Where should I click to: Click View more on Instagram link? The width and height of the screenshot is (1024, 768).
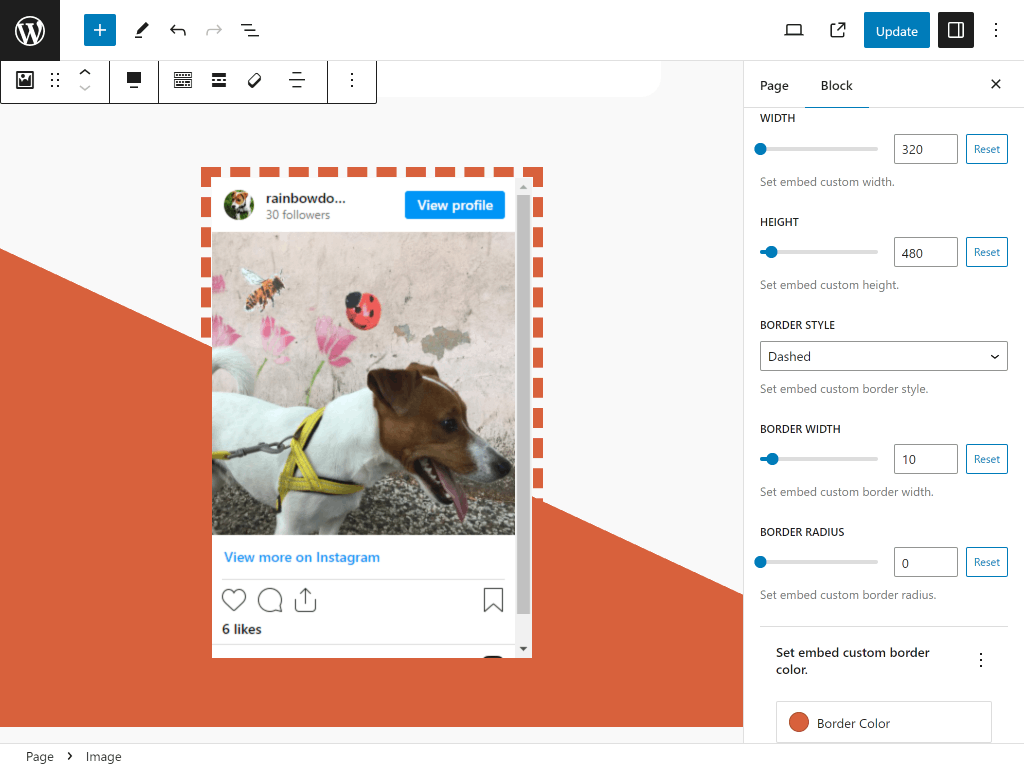(x=302, y=557)
